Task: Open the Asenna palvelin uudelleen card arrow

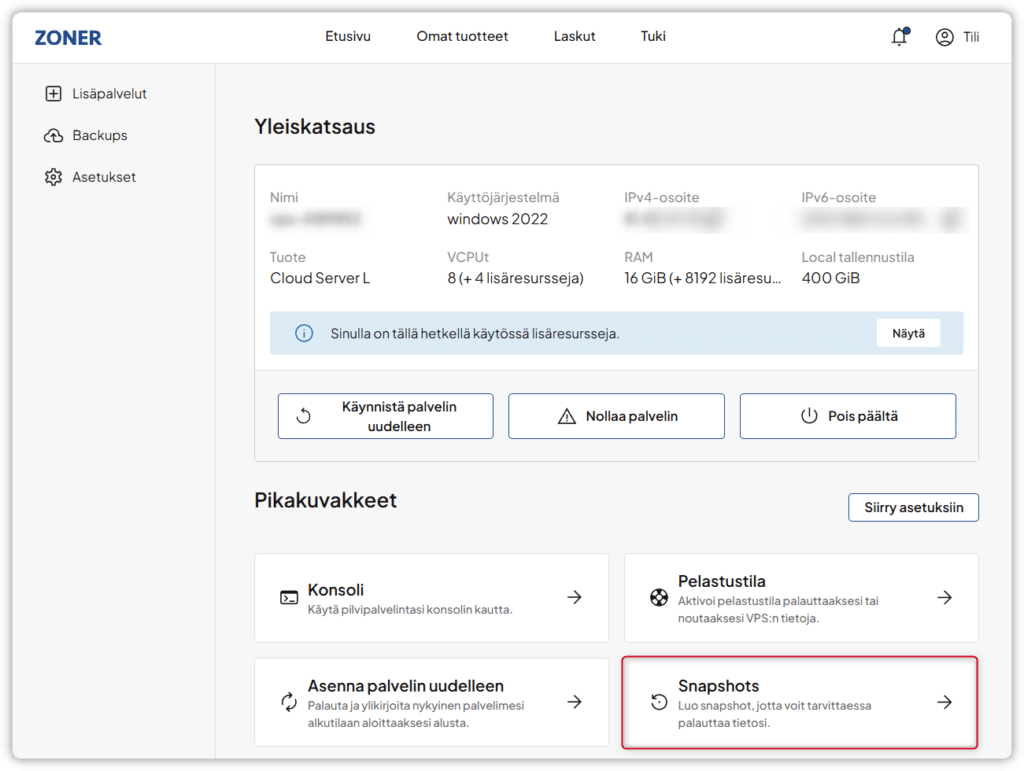Action: tap(574, 702)
